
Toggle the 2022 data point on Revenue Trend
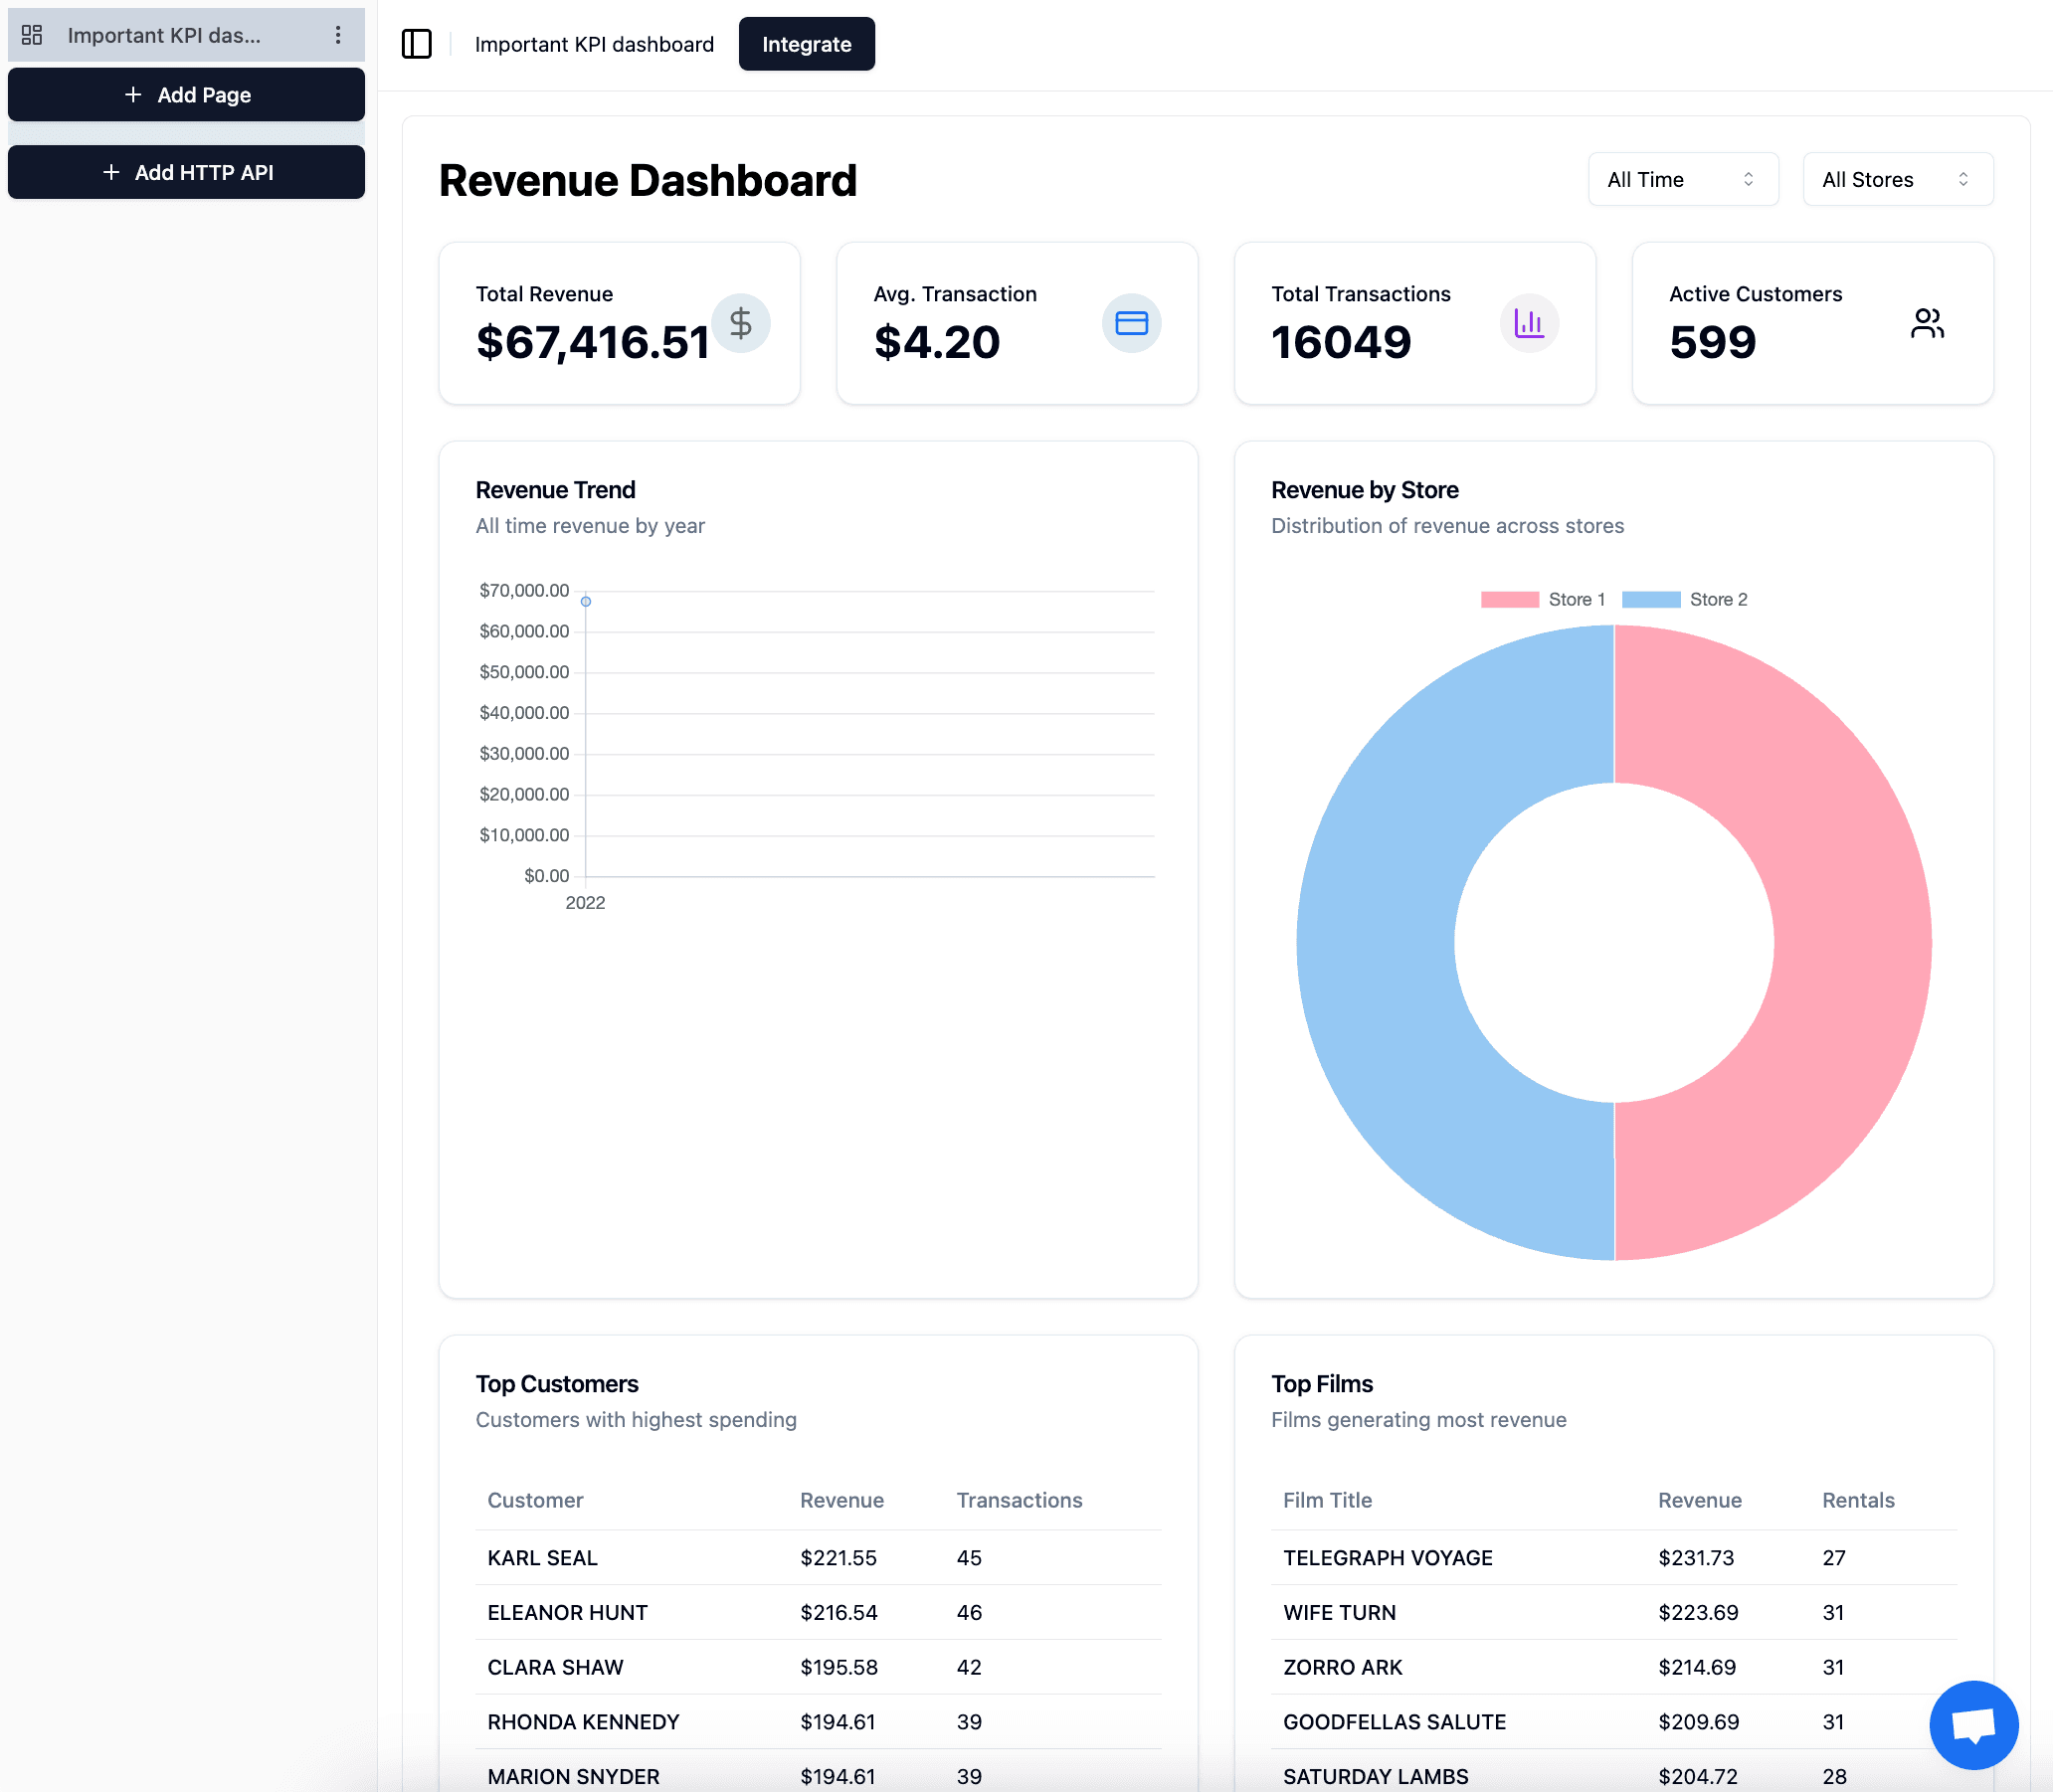[x=585, y=601]
